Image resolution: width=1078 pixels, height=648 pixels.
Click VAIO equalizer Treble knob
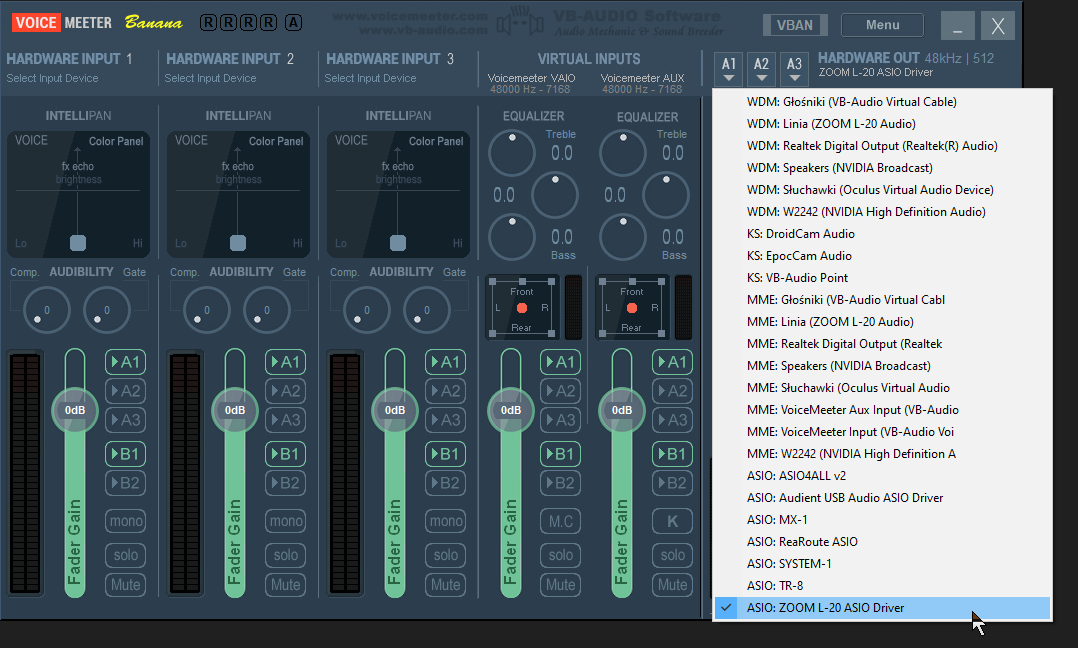pos(512,153)
